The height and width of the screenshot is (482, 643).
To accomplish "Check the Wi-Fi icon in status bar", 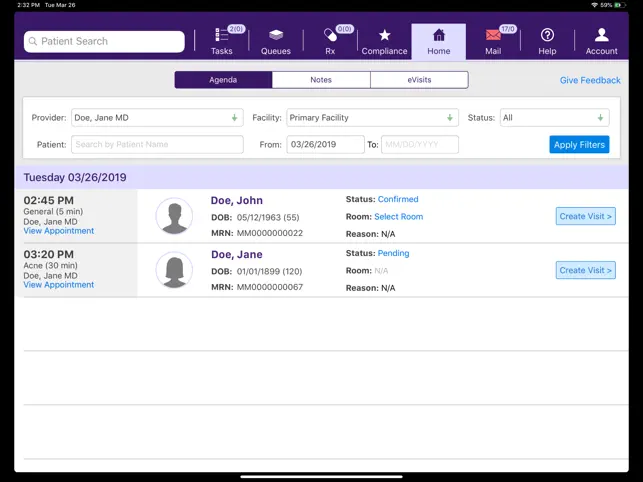I will click(x=594, y=5).
